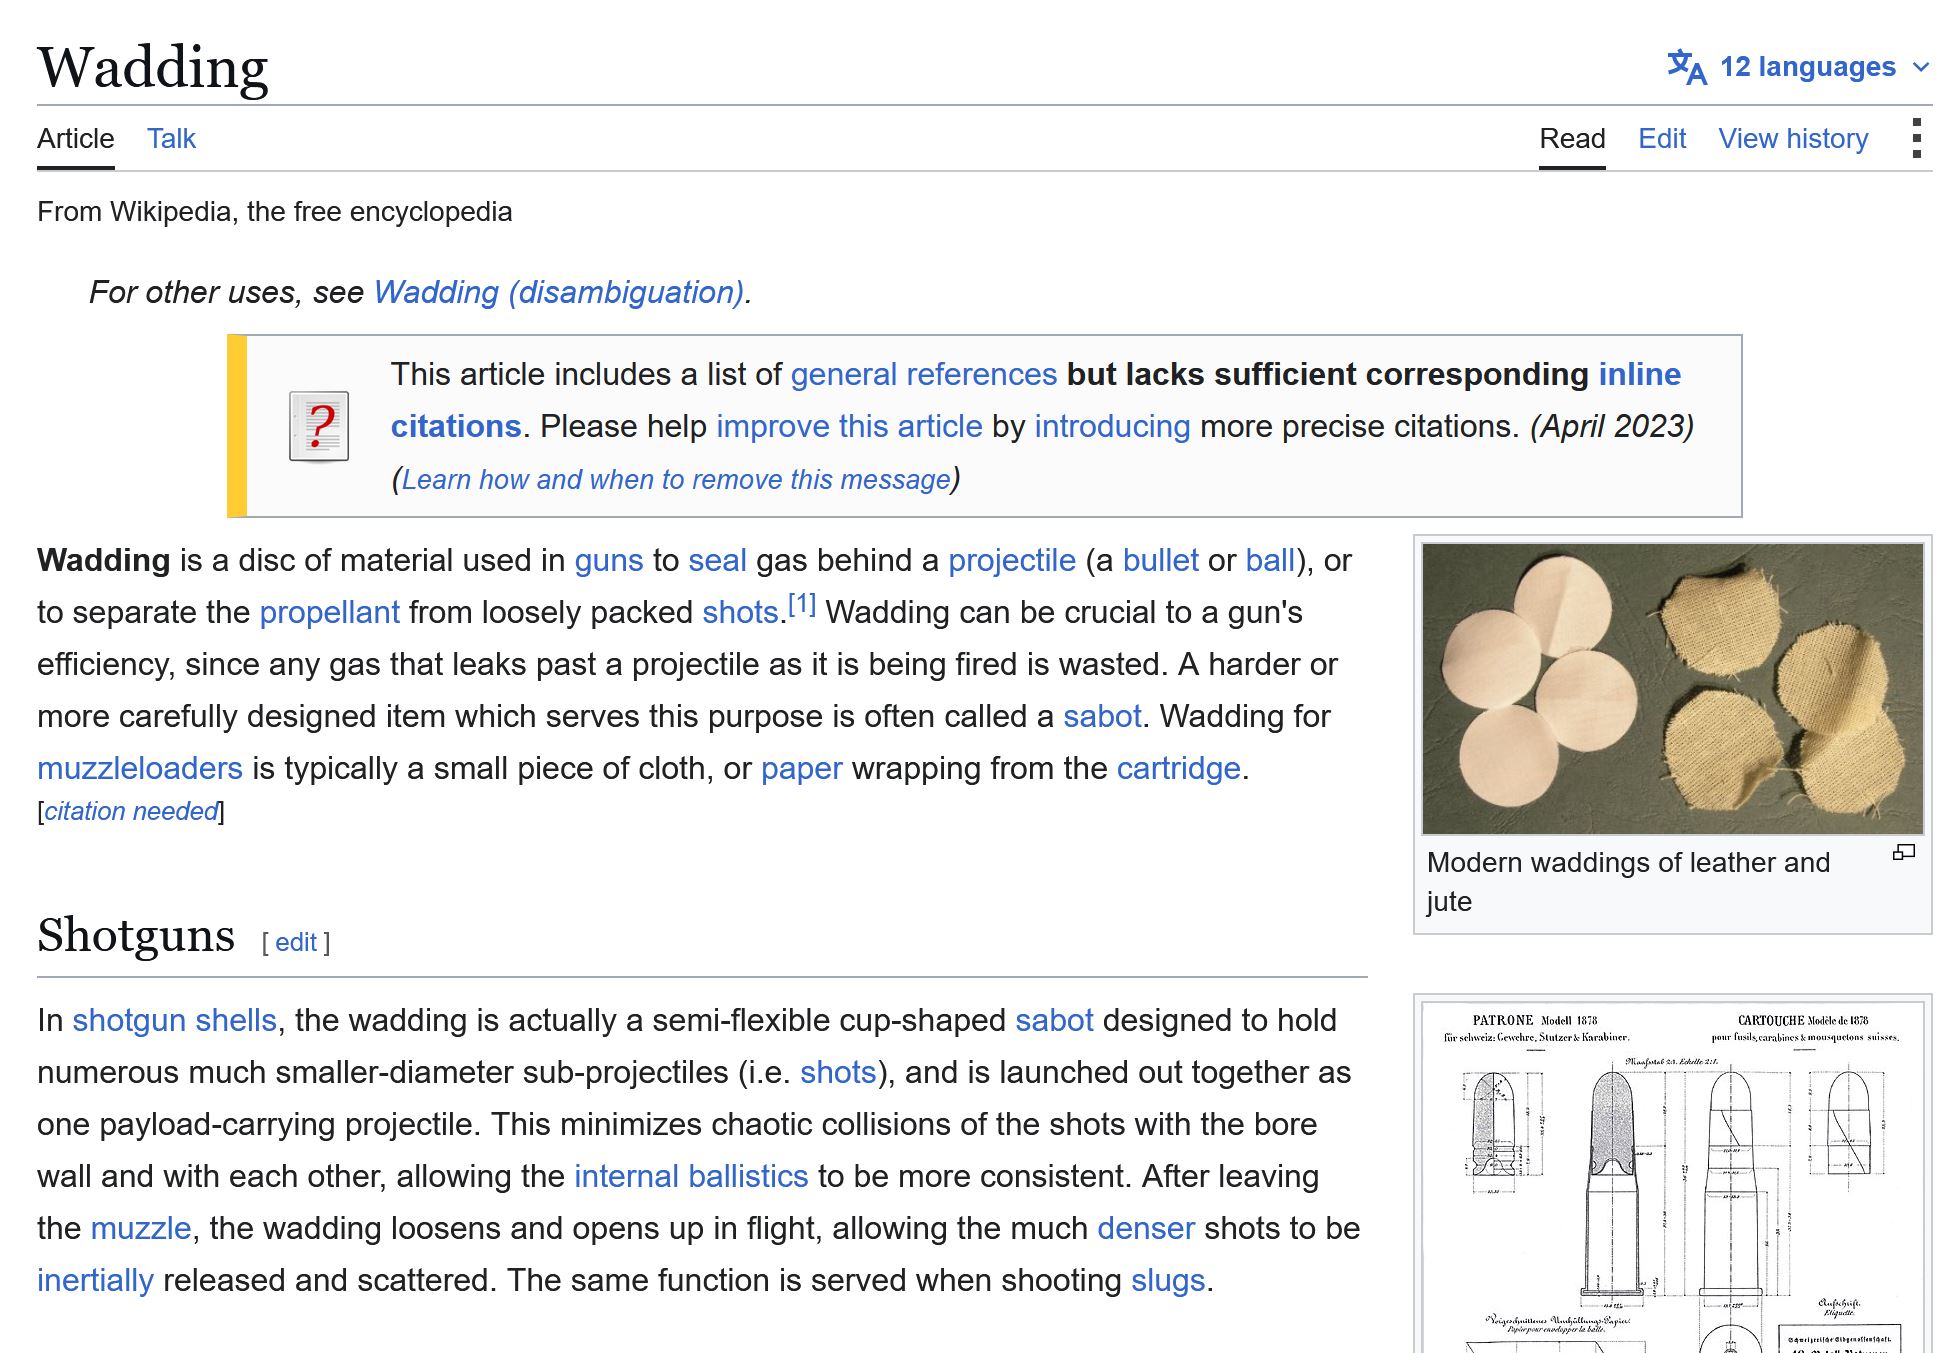Follow the general references link
This screenshot has width=1952, height=1353.
[924, 374]
